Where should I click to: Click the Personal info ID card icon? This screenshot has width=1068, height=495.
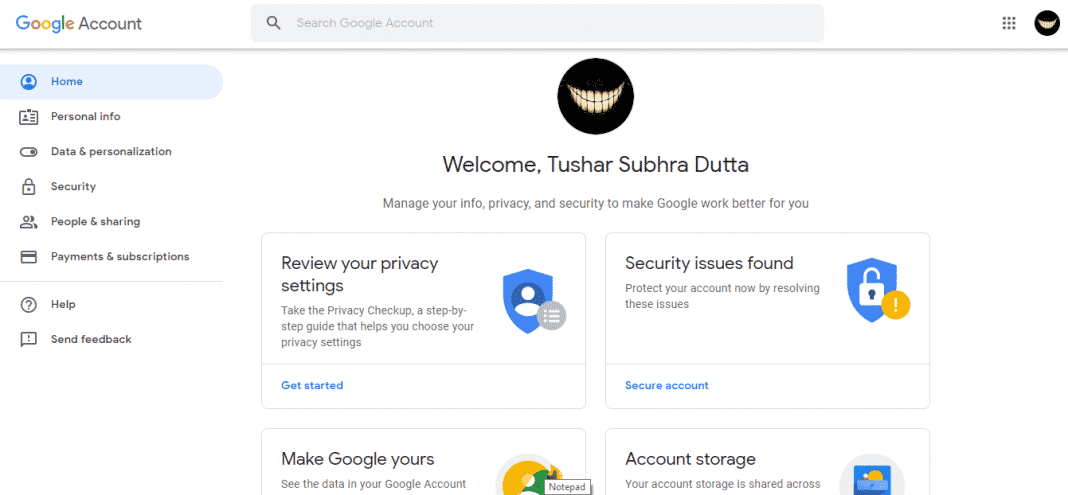tap(29, 116)
